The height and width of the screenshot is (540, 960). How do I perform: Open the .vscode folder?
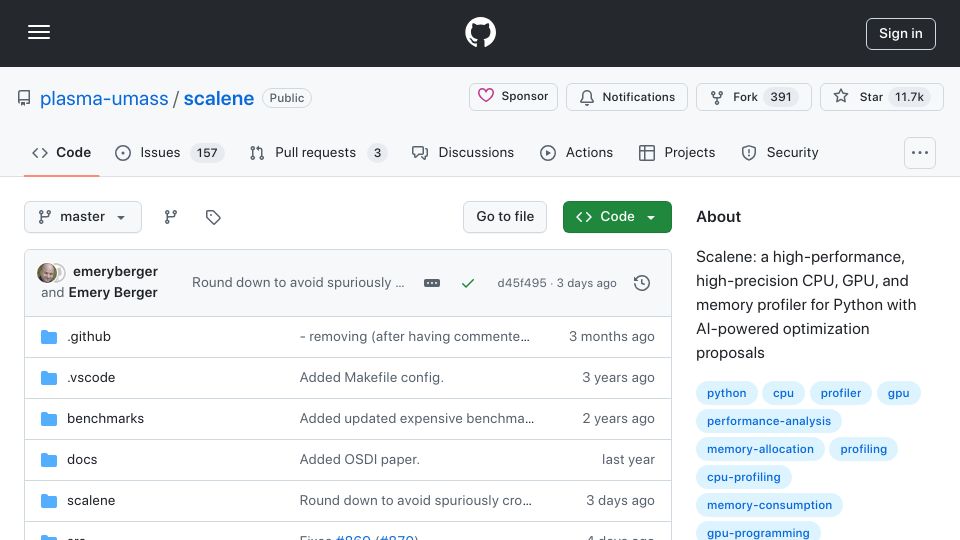91,378
